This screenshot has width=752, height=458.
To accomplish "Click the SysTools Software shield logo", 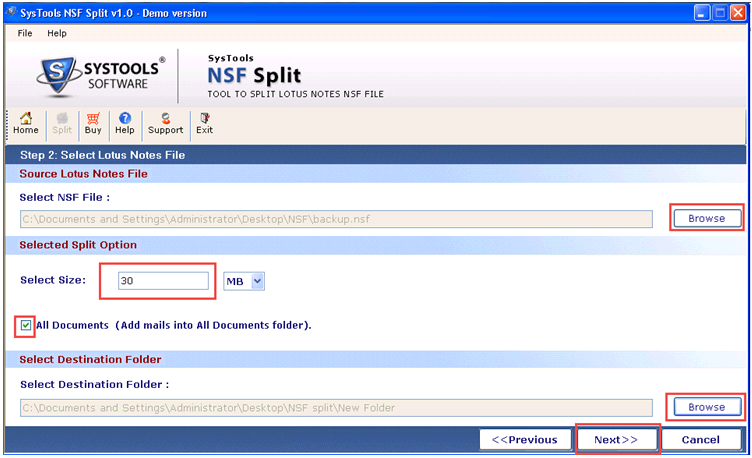I will [58, 76].
